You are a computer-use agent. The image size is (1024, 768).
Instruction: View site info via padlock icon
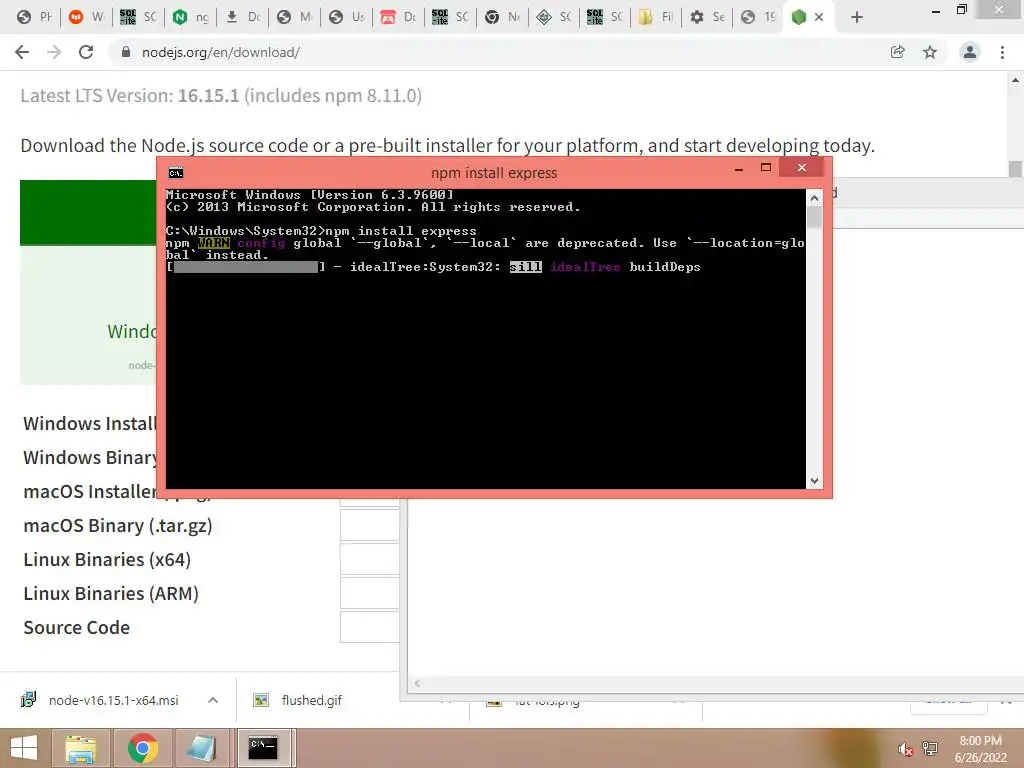pyautogui.click(x=126, y=52)
